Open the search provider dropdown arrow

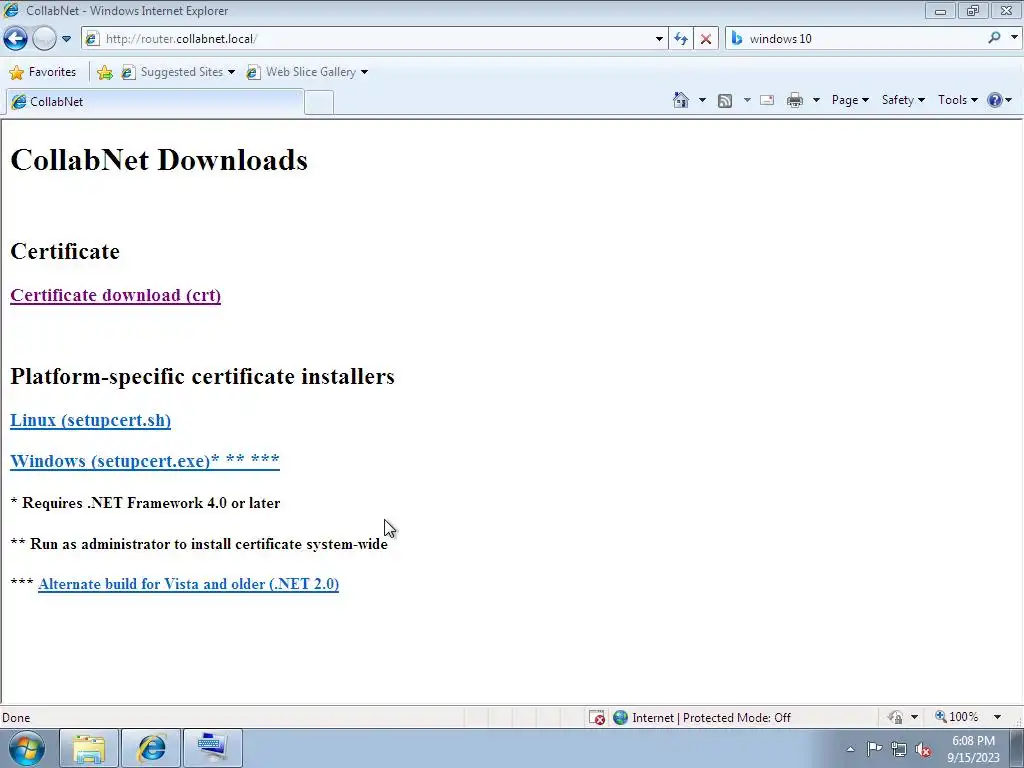[x=1014, y=38]
